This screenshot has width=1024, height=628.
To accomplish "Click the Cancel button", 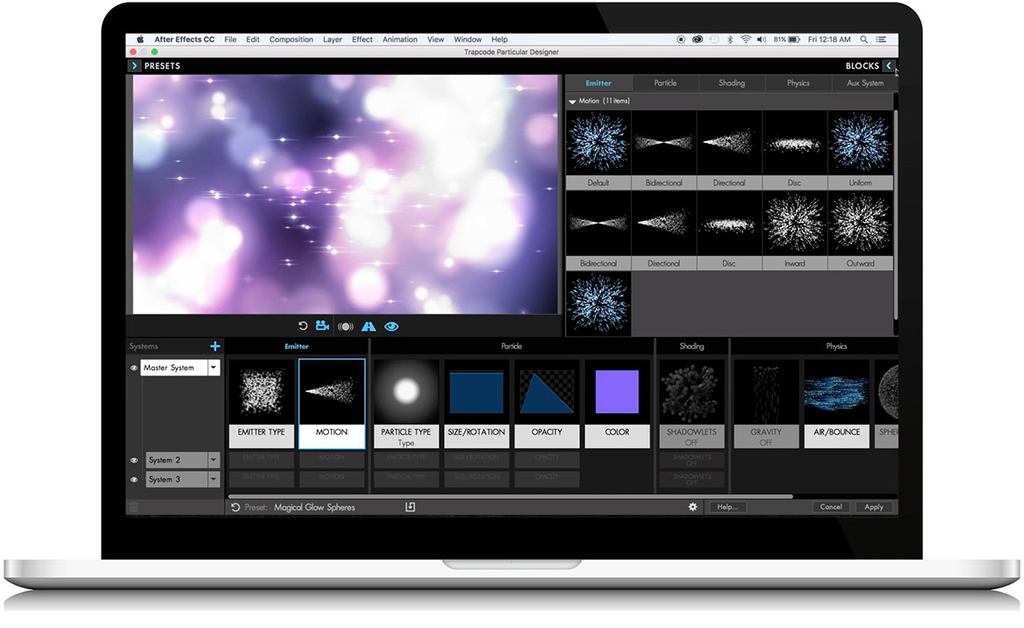I will (x=831, y=507).
